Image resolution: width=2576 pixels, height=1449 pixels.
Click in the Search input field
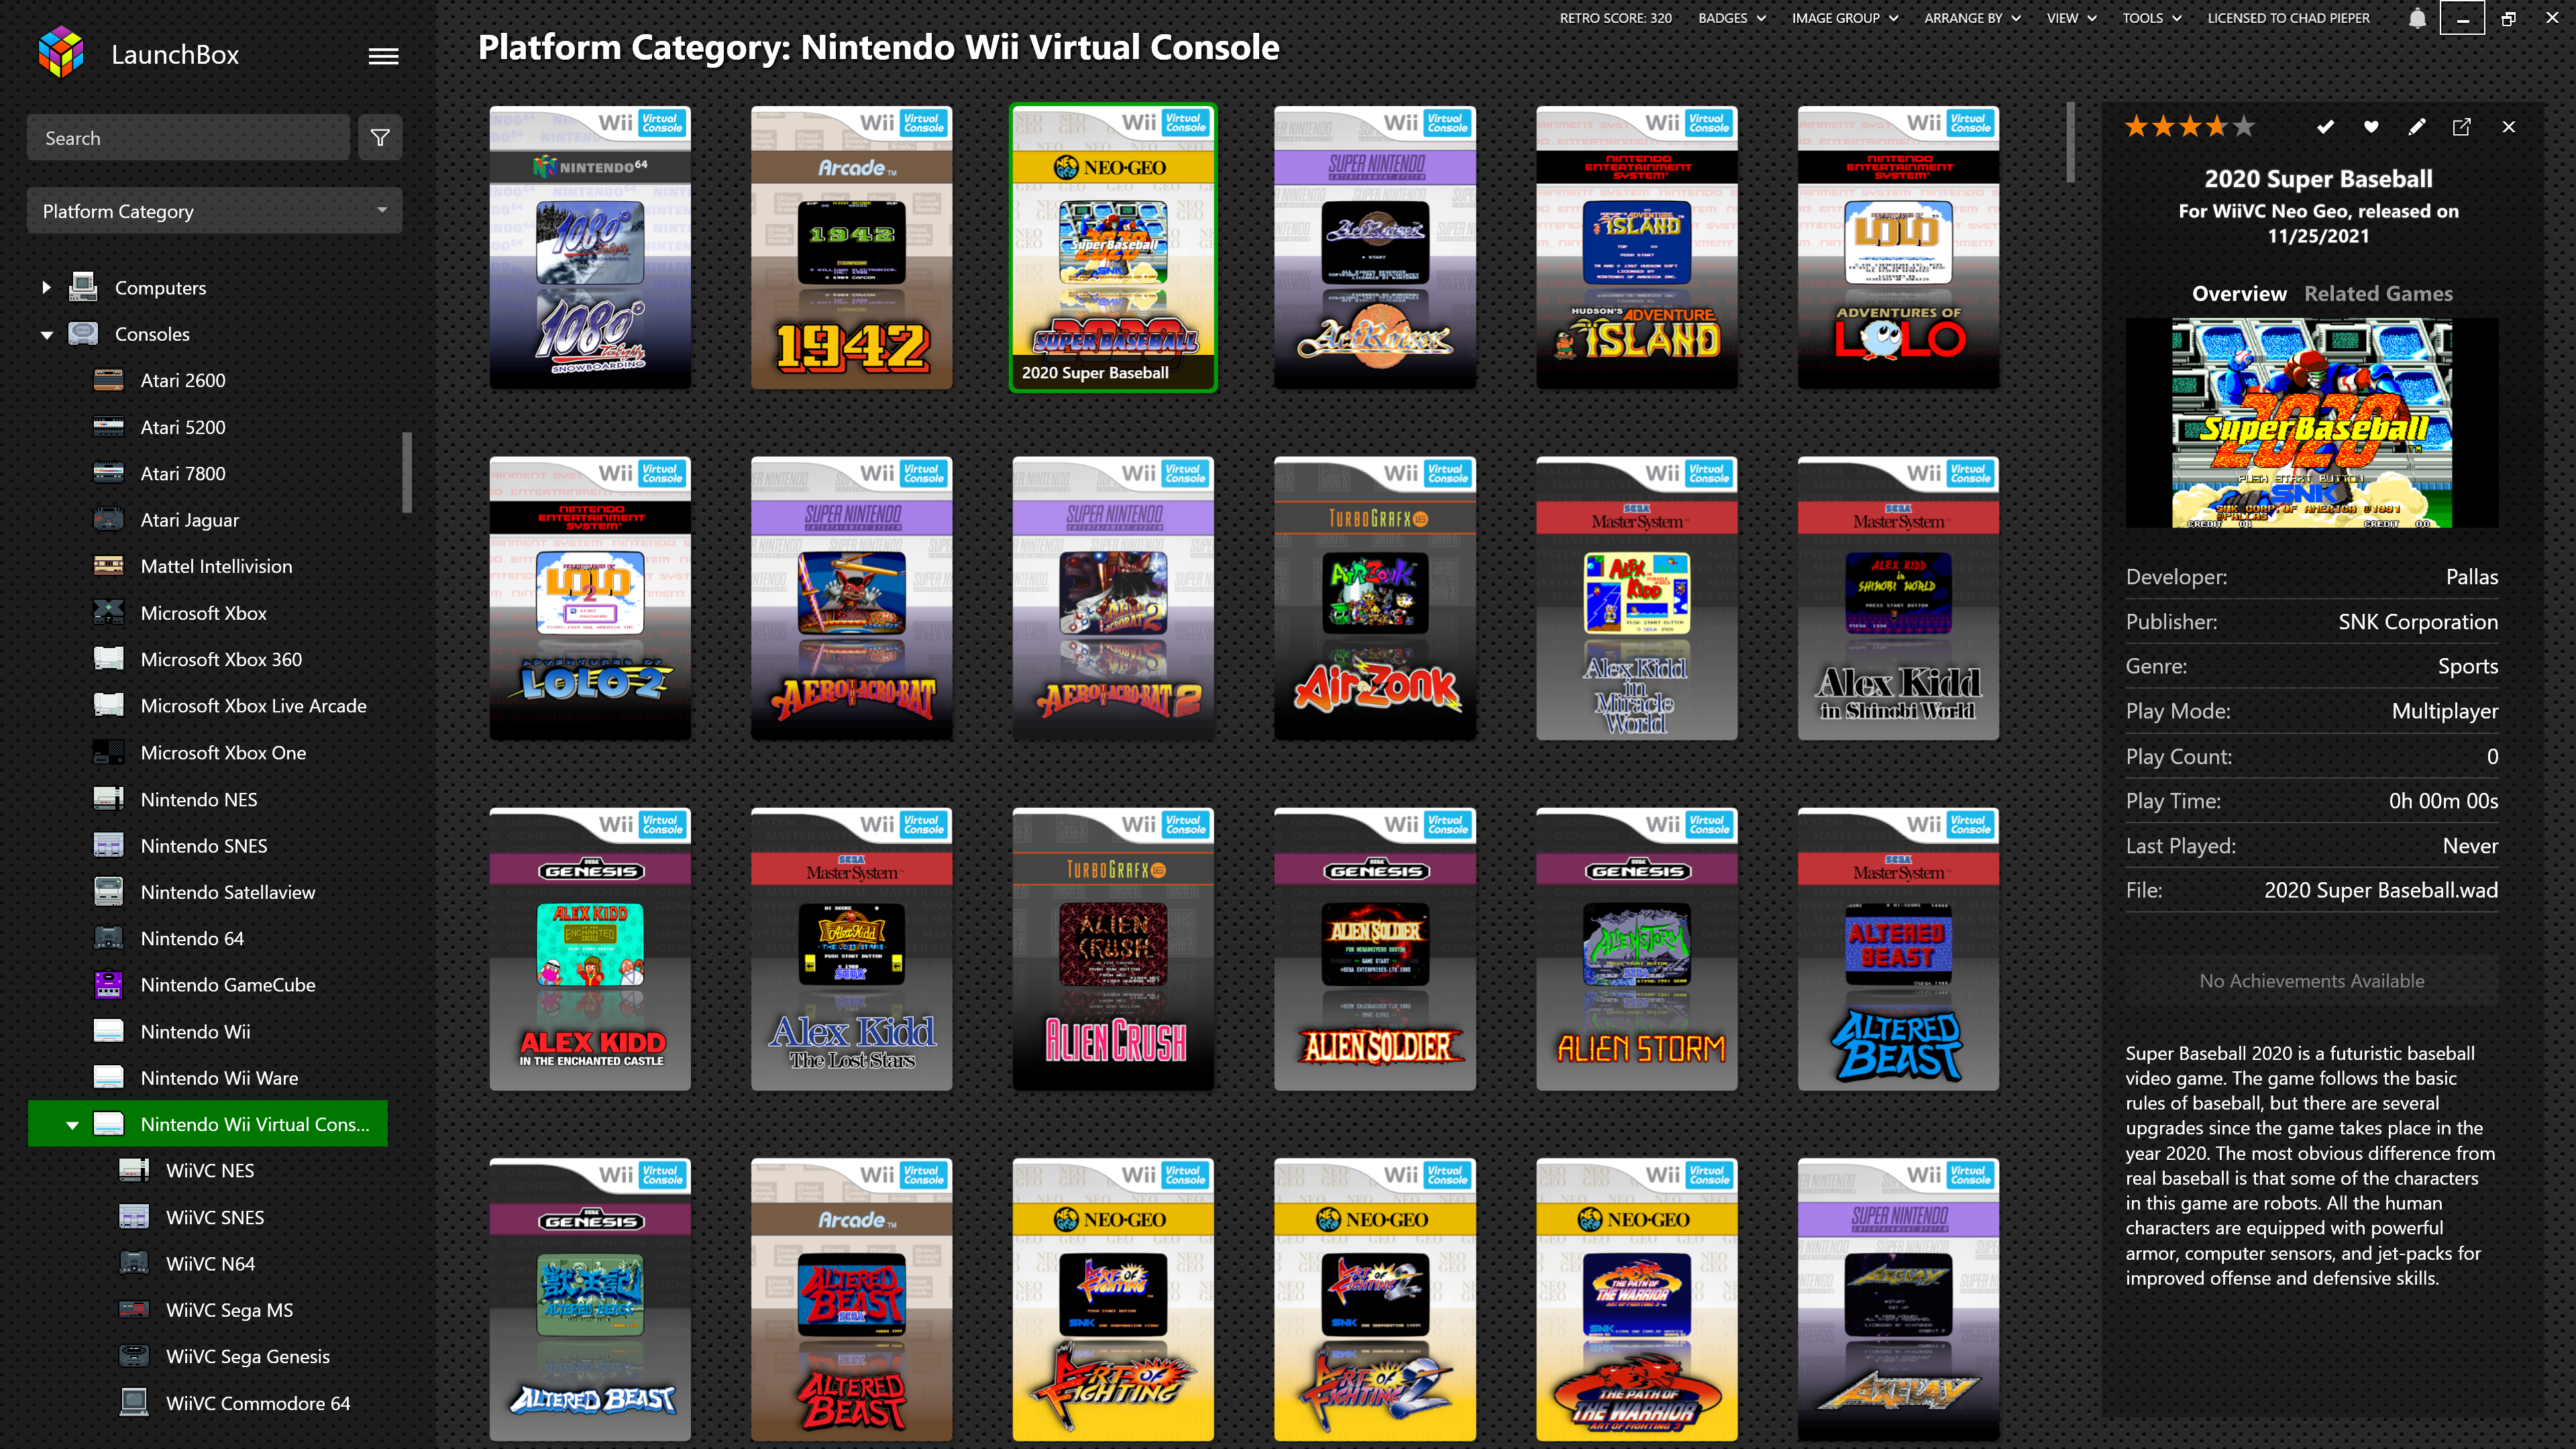(188, 138)
